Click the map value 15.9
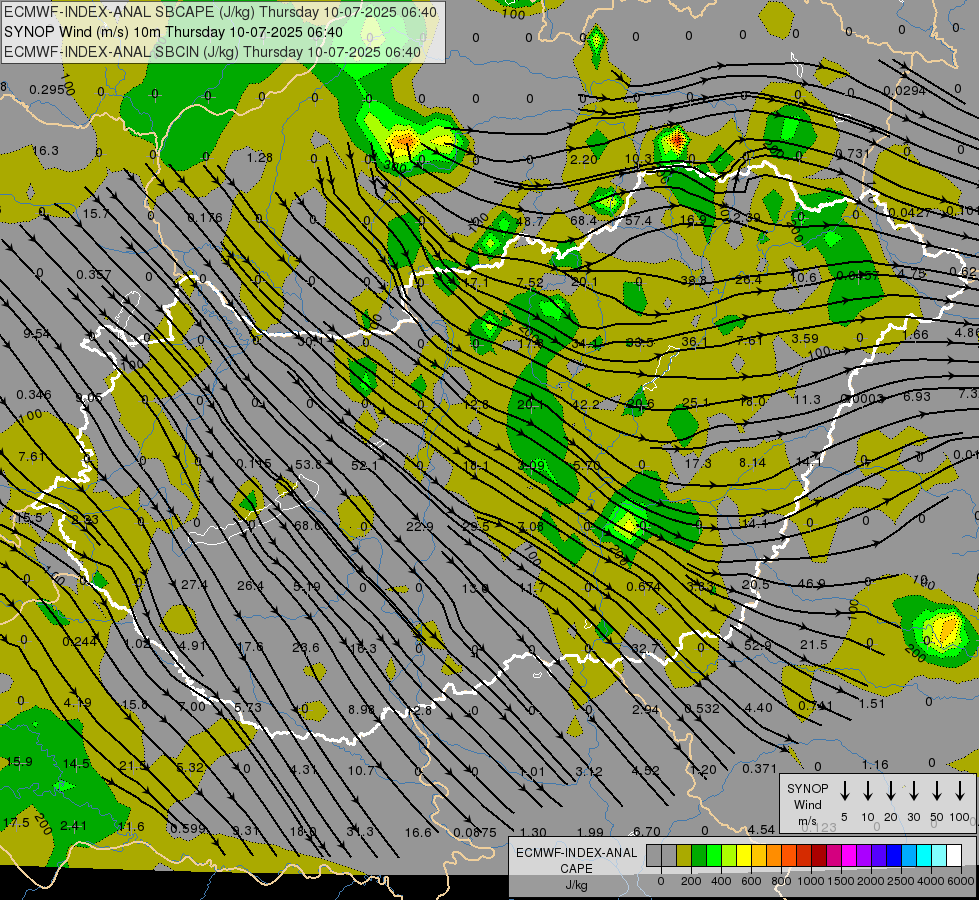Viewport: 979px width, 900px height. (x=19, y=761)
